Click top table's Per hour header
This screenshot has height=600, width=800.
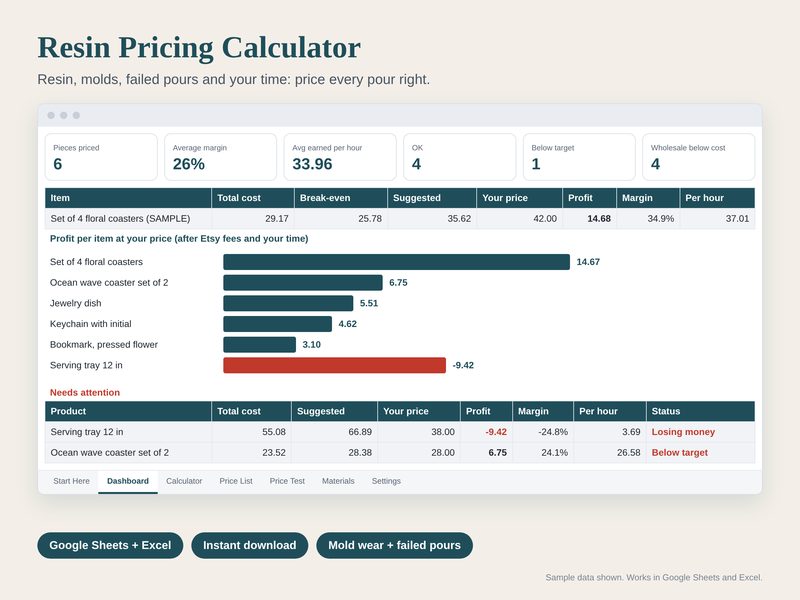tap(717, 198)
